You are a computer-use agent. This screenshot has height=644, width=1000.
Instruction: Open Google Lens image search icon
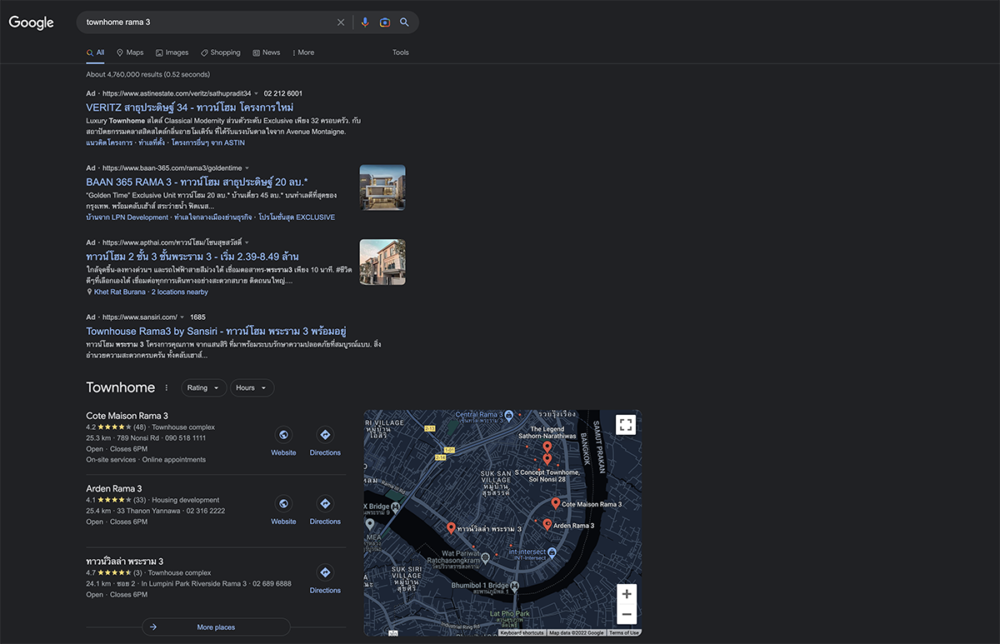(x=385, y=22)
